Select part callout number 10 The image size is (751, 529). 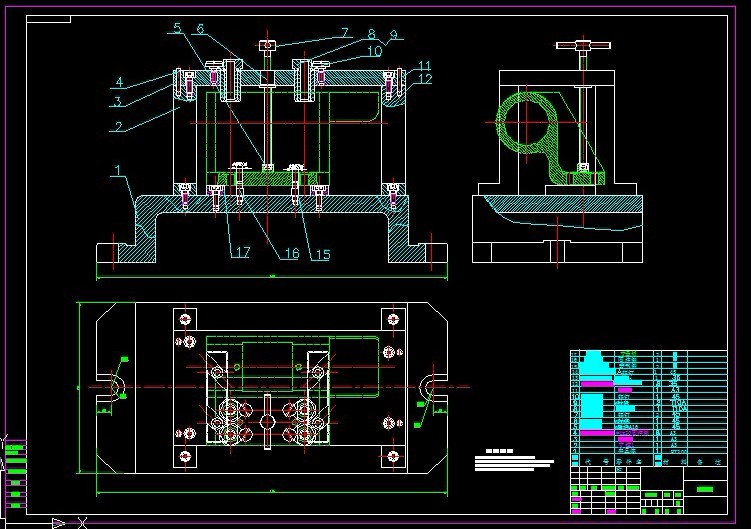coord(375,51)
